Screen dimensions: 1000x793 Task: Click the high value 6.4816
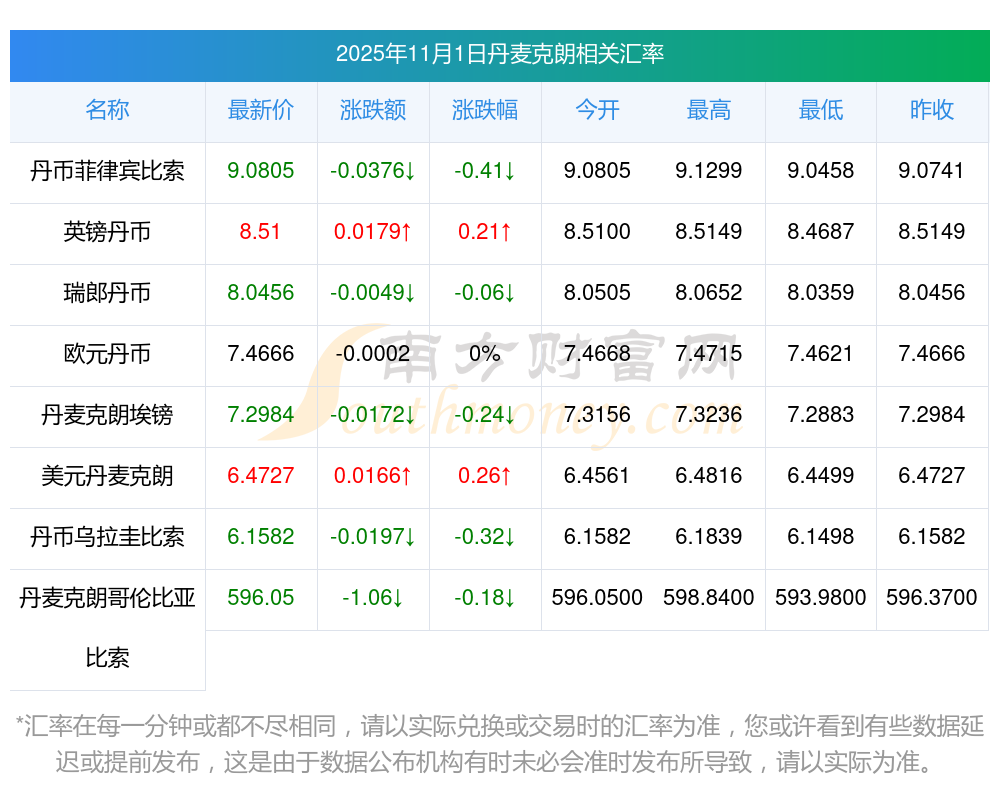[x=709, y=475]
